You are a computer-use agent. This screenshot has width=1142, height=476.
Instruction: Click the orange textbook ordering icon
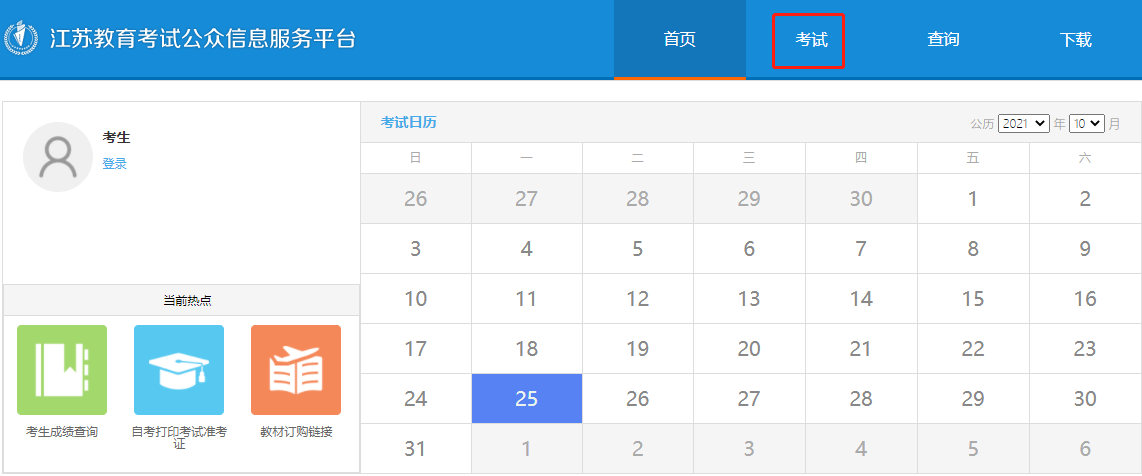(296, 370)
